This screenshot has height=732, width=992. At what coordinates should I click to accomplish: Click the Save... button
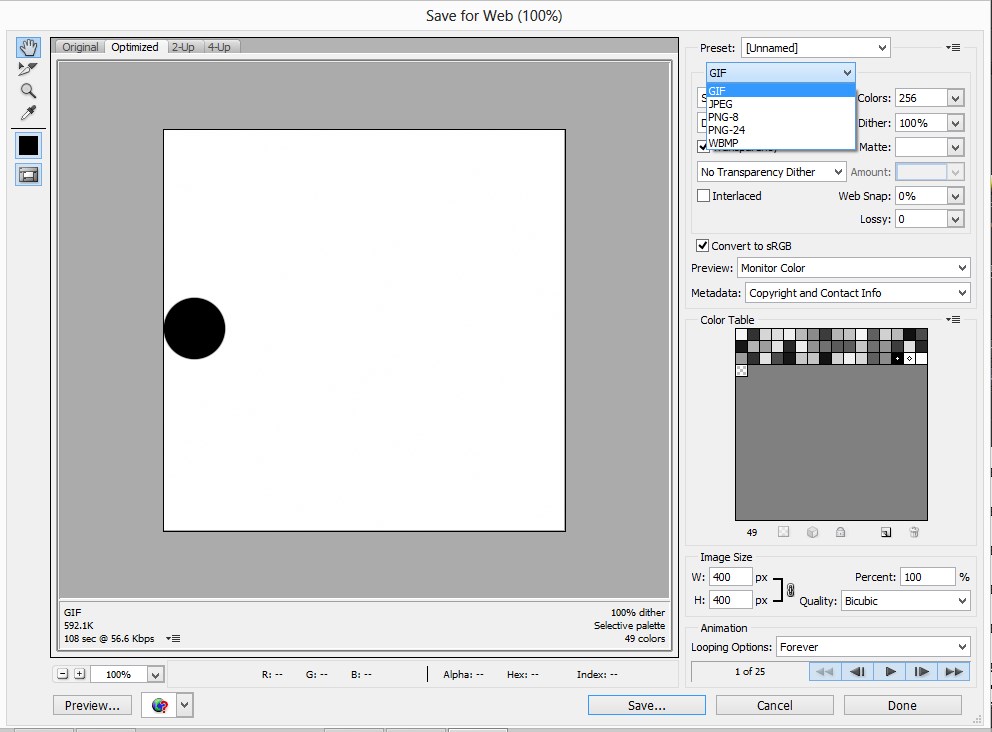[647, 705]
